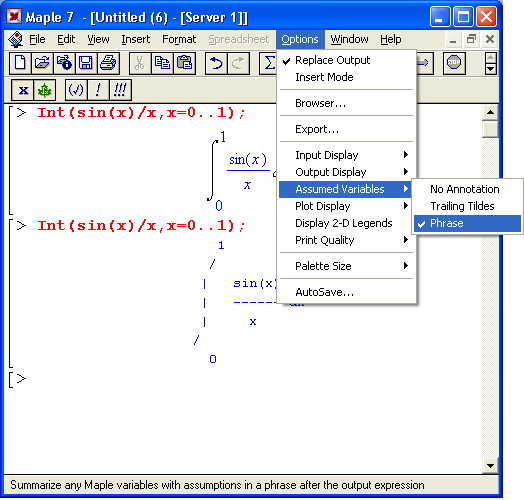Toggle math input with the x icon
This screenshot has width=524, height=500.
click(x=23, y=90)
